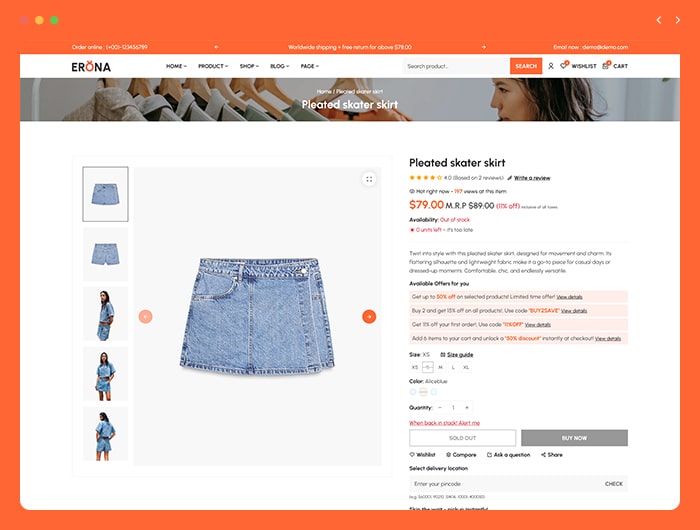Open the Wishlist heart icon in header
700x530 pixels.
point(563,66)
